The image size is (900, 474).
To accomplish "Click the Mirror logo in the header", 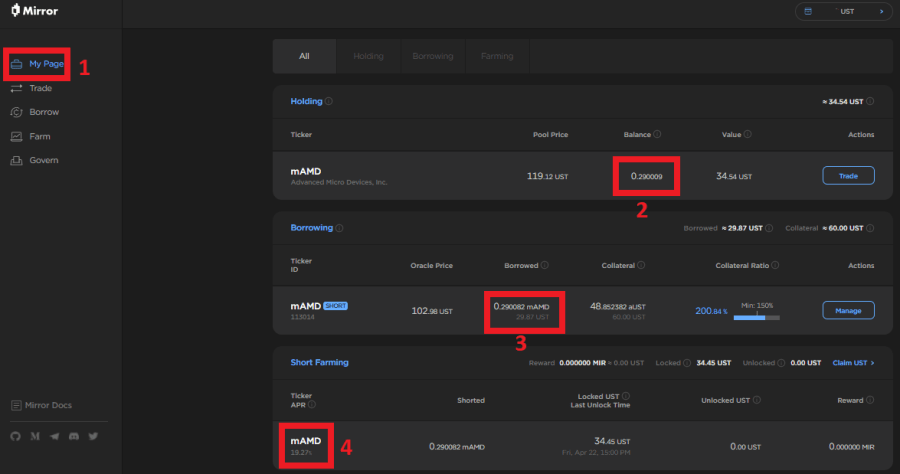I will click(35, 10).
